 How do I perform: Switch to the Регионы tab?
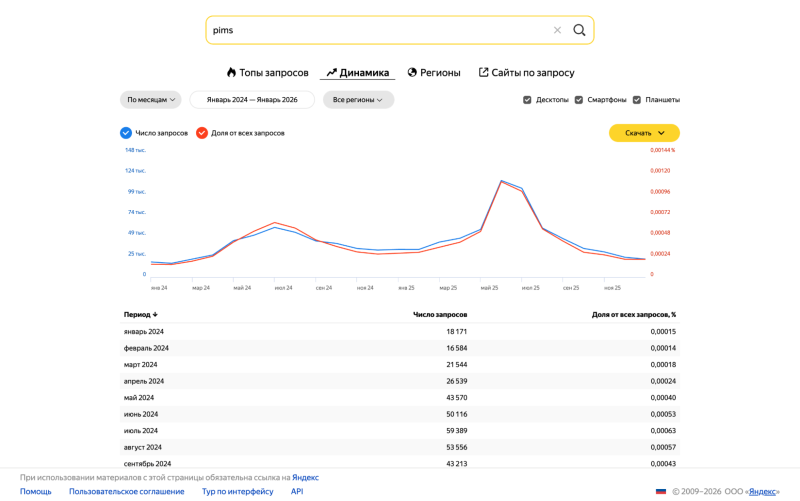pyautogui.click(x=434, y=72)
